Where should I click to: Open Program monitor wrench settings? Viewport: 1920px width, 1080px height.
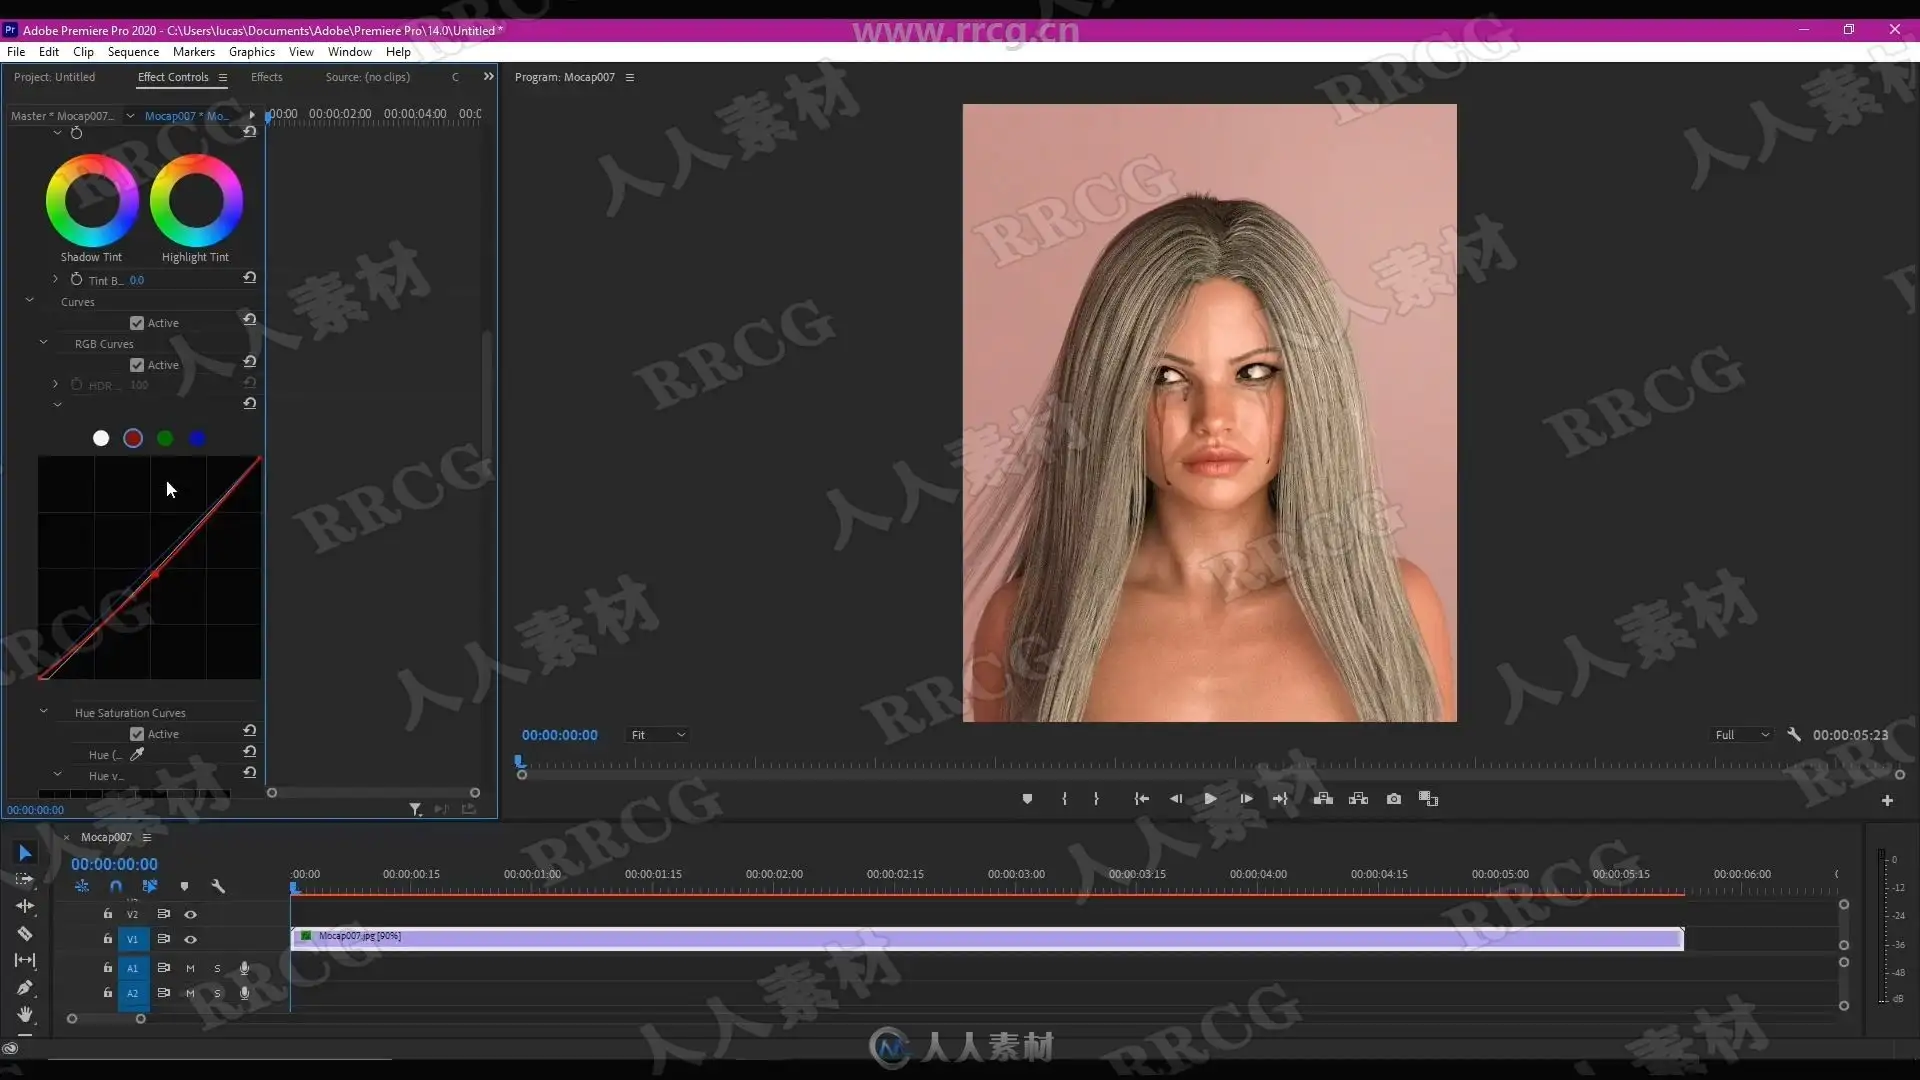coord(1794,735)
